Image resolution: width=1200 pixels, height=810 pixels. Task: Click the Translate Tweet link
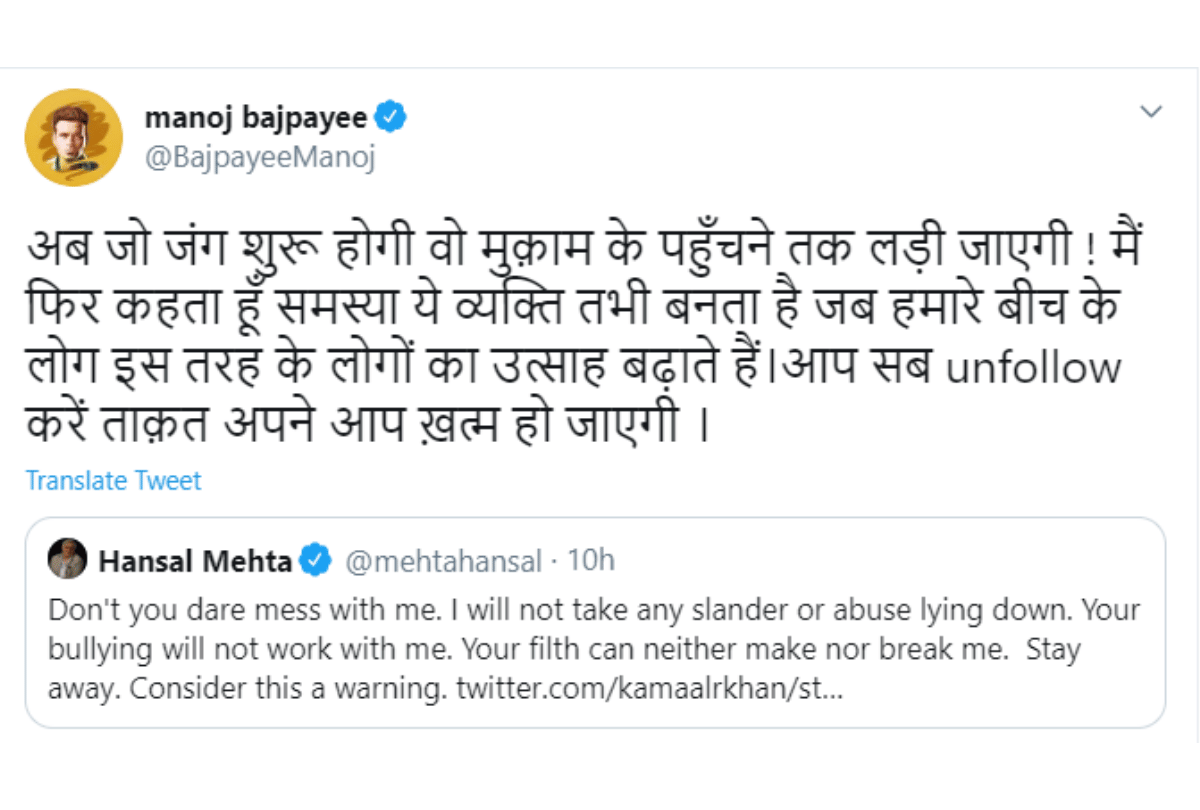pos(113,480)
